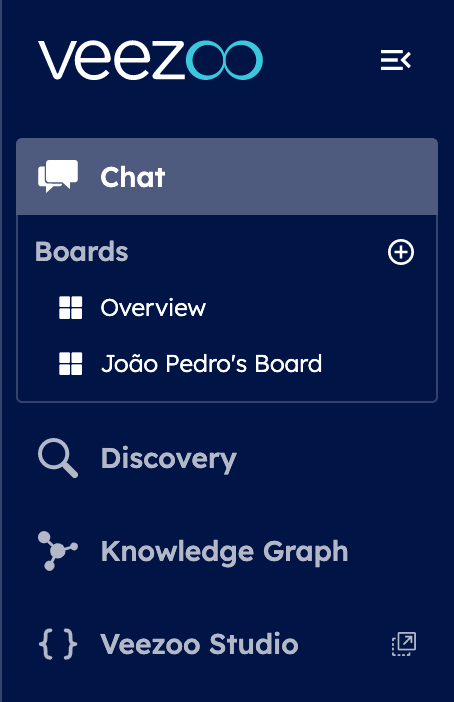The width and height of the screenshot is (454, 702).
Task: Click the grid icon beside Overview
Action: [x=71, y=308]
